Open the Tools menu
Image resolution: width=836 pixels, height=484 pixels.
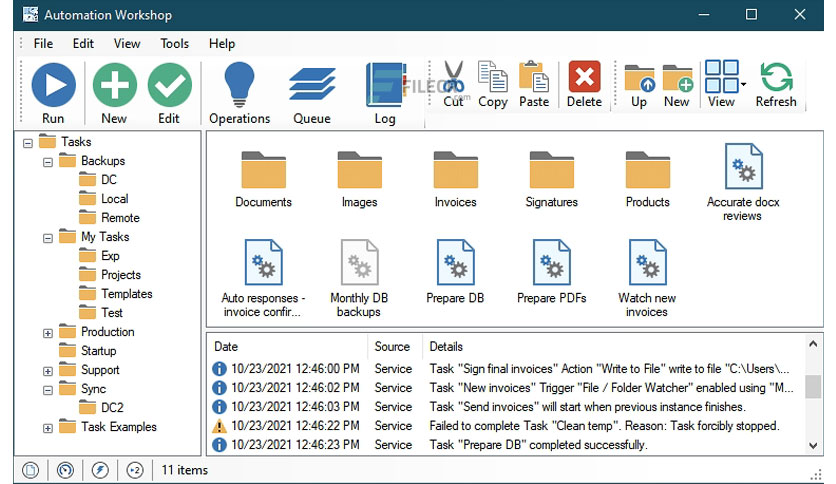[174, 44]
